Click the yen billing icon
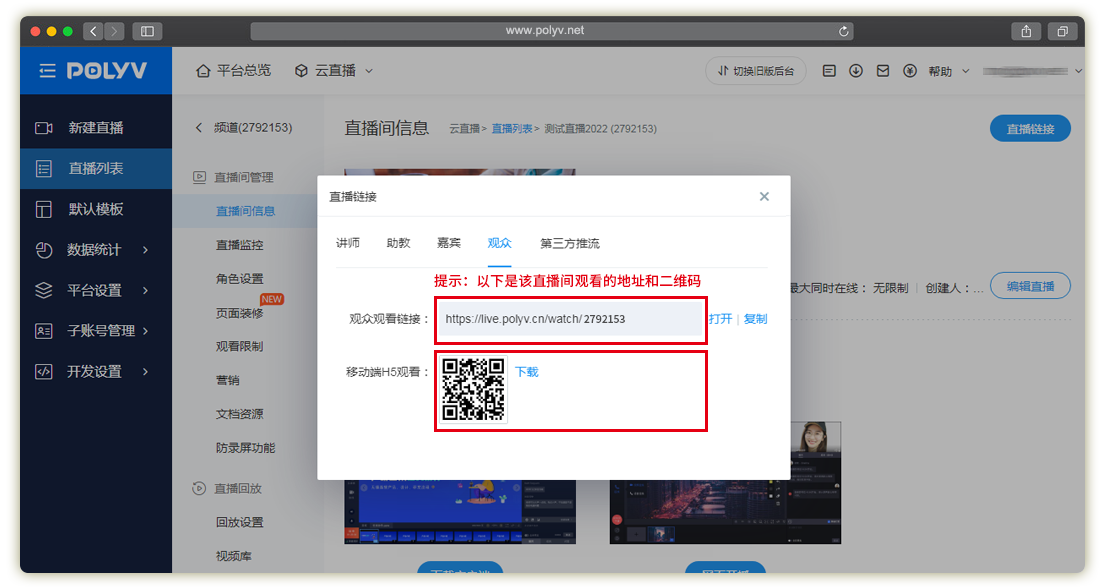The width and height of the screenshot is (1100, 588). pos(909,71)
